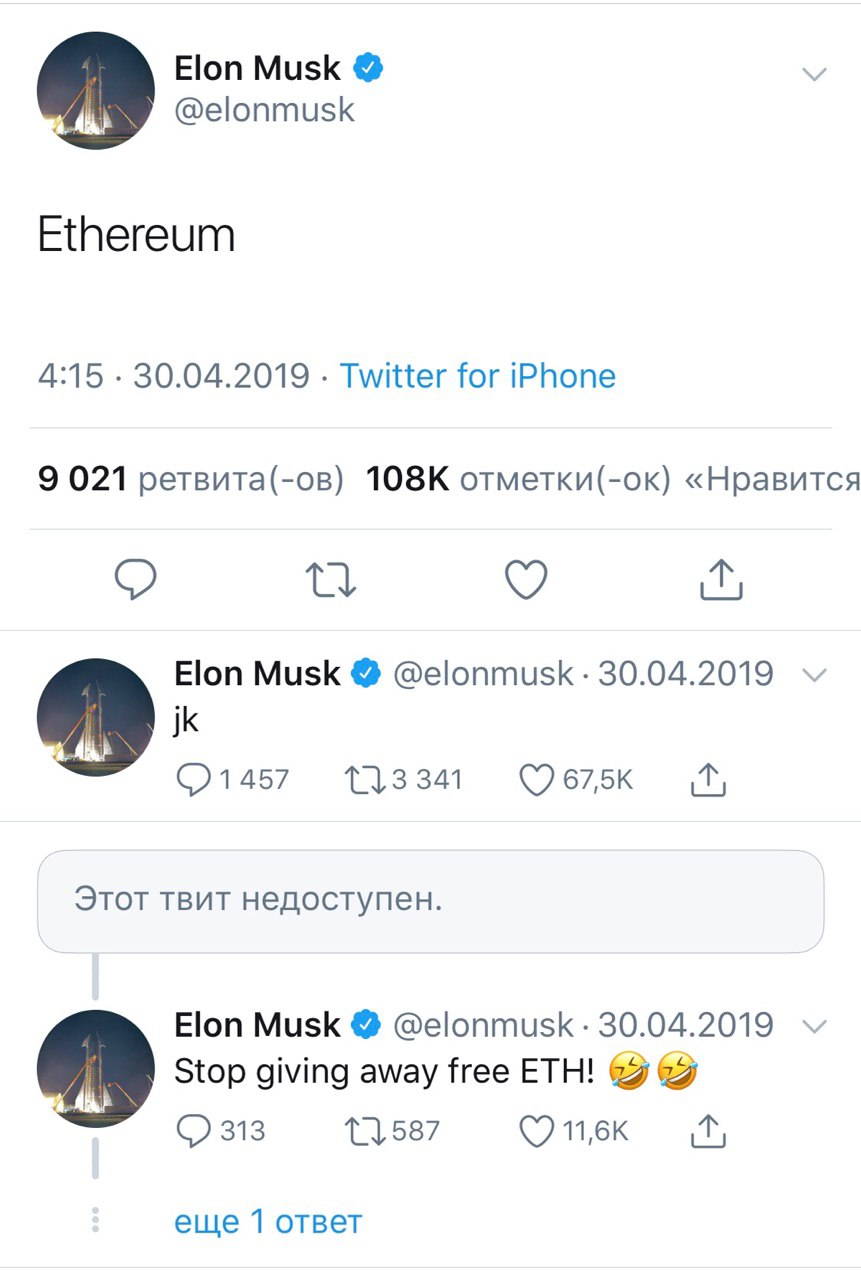Share the "Stop giving away free ETH!" tweet

708,1131
